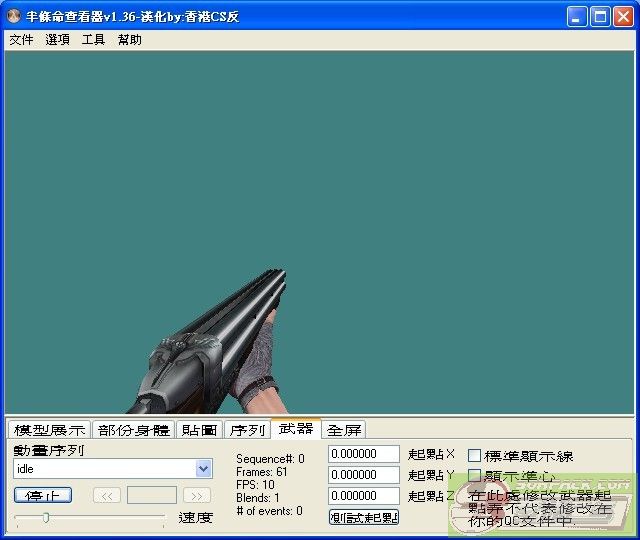The image size is (640, 540).
Task: Open the 工具 menu
Action: [93, 40]
